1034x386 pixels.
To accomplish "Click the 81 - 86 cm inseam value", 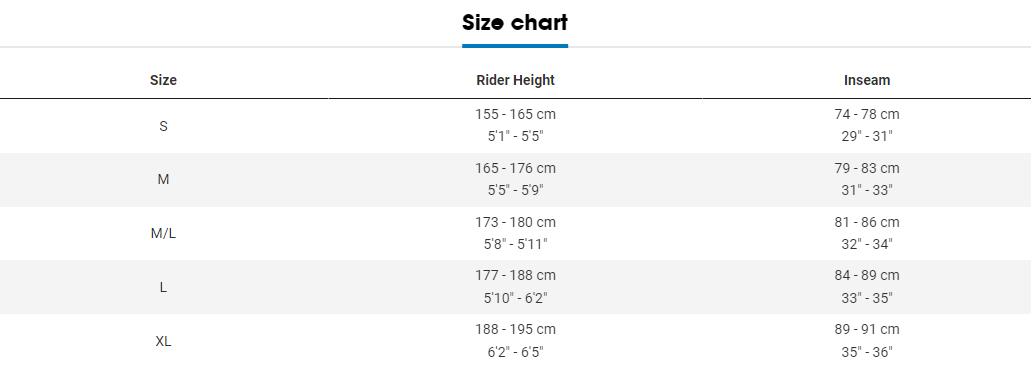I will click(x=867, y=222).
